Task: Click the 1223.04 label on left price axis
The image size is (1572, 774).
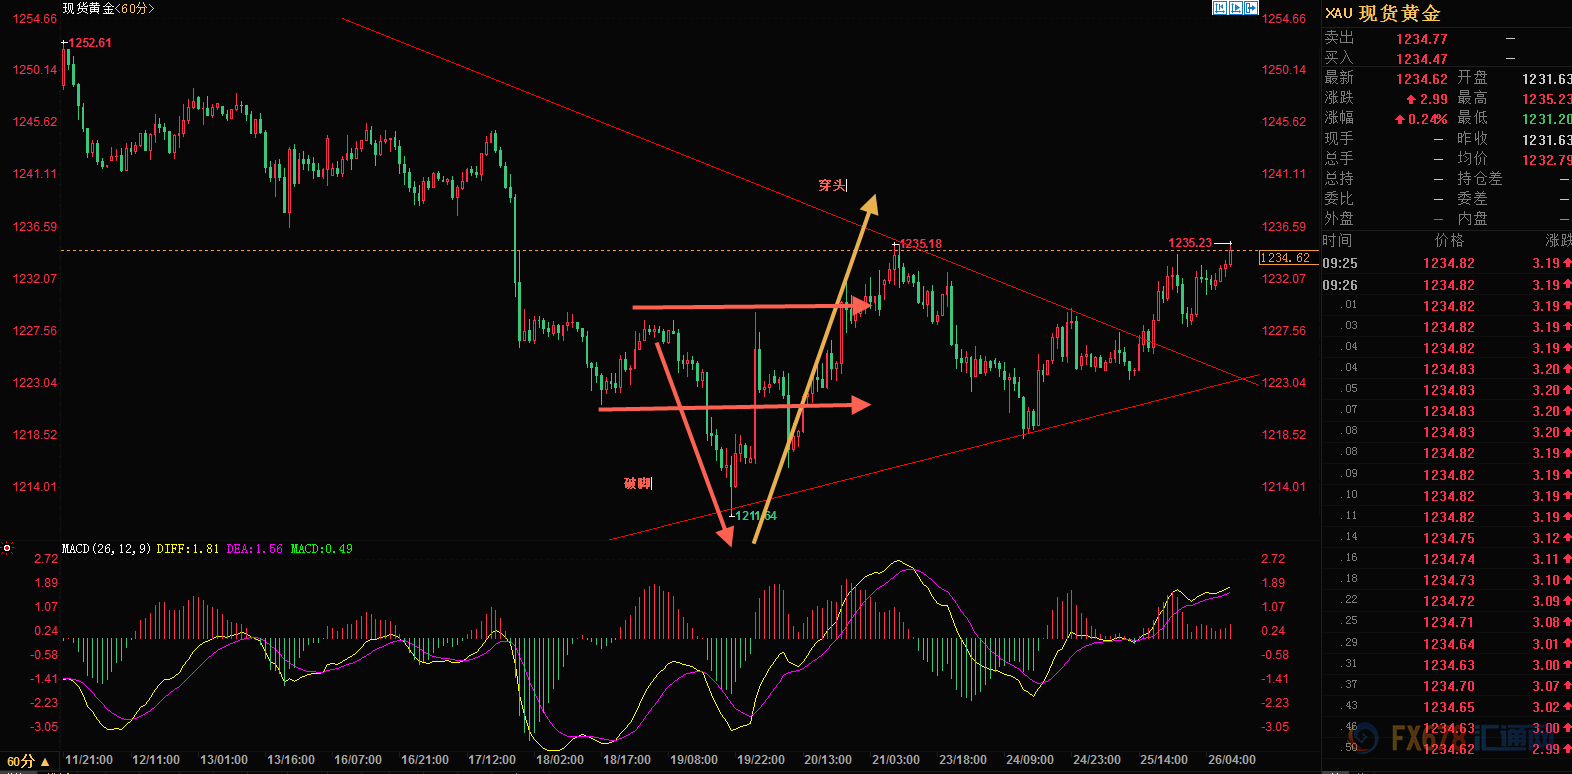Action: pyautogui.click(x=35, y=383)
